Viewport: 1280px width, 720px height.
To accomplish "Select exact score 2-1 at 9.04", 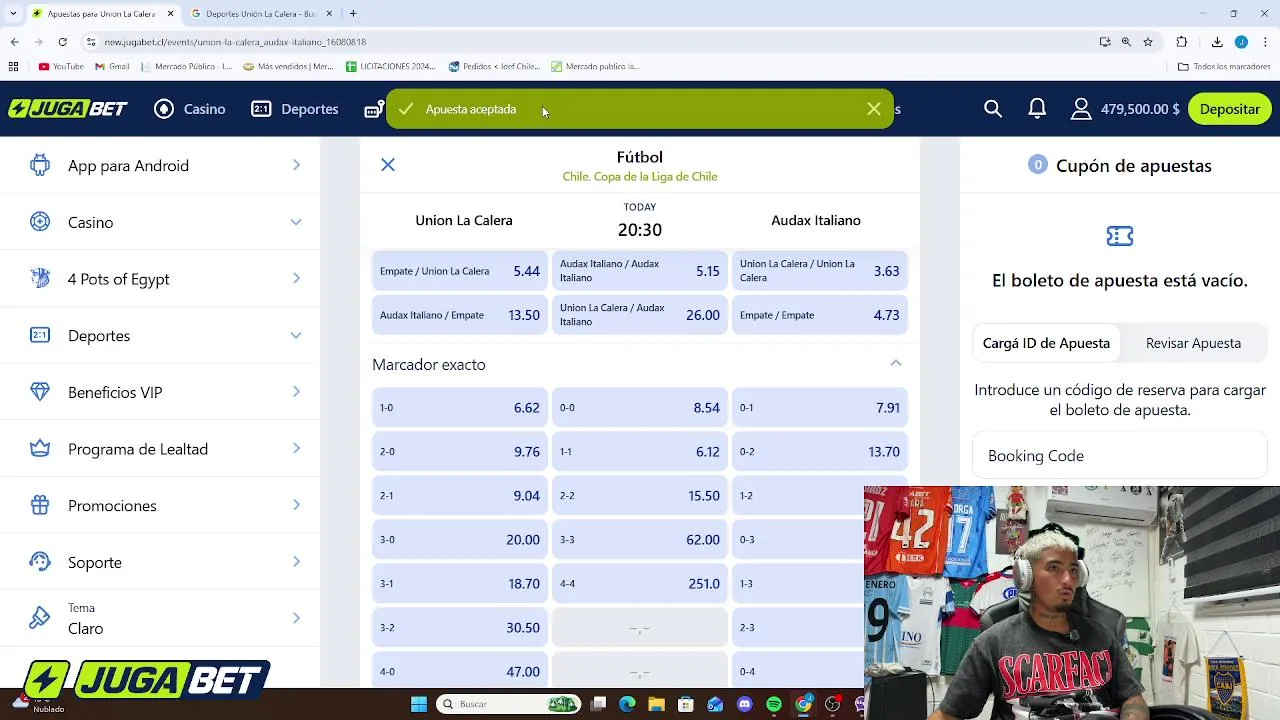I will 460,495.
